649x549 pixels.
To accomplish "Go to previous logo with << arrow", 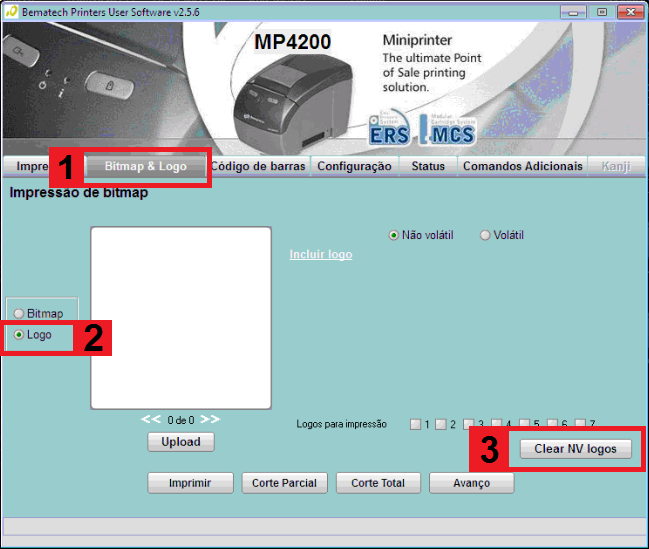I will [x=151, y=419].
